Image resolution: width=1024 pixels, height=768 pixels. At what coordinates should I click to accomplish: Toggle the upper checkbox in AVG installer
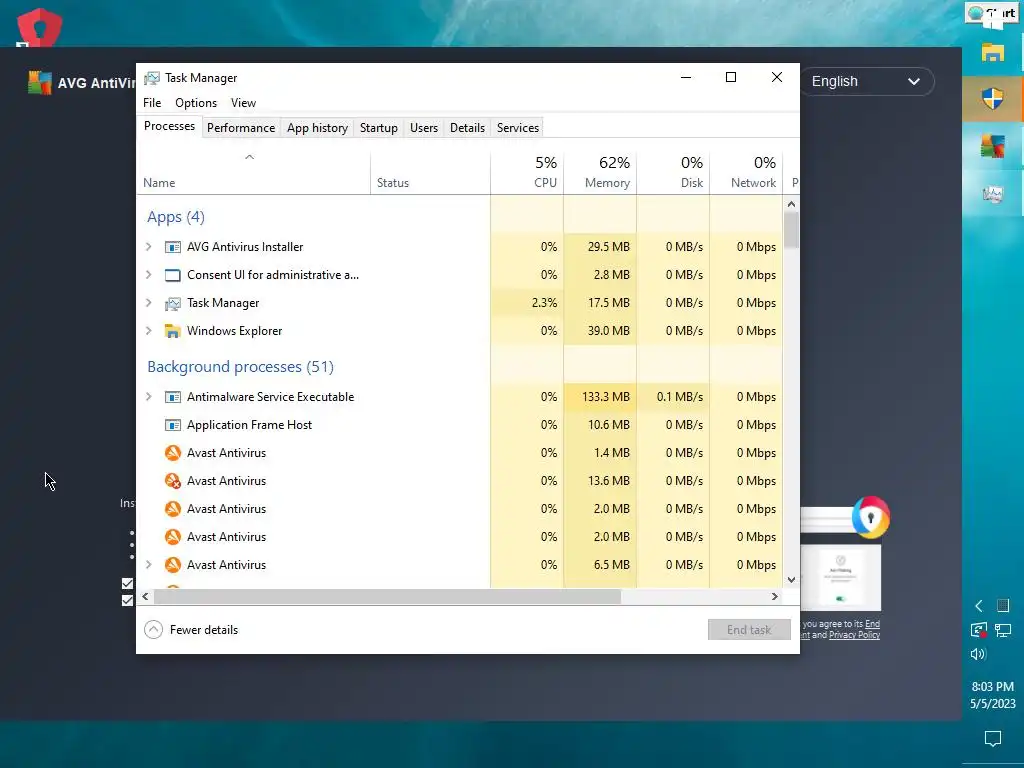click(x=127, y=583)
